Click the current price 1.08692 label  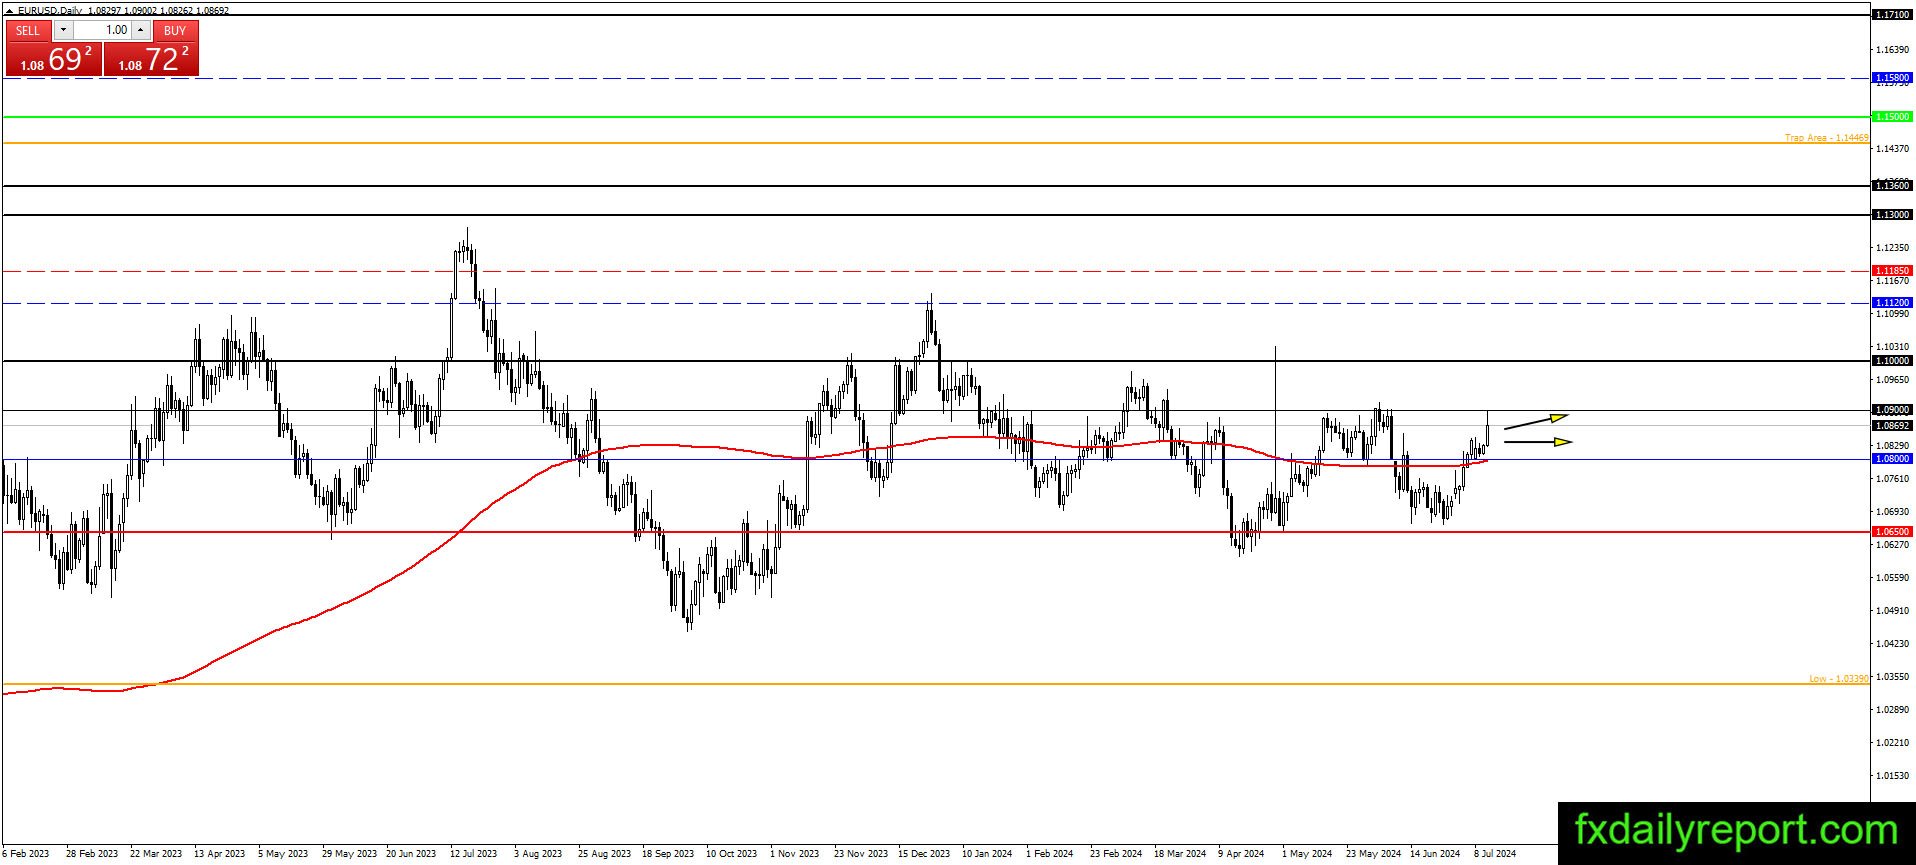(1892, 425)
